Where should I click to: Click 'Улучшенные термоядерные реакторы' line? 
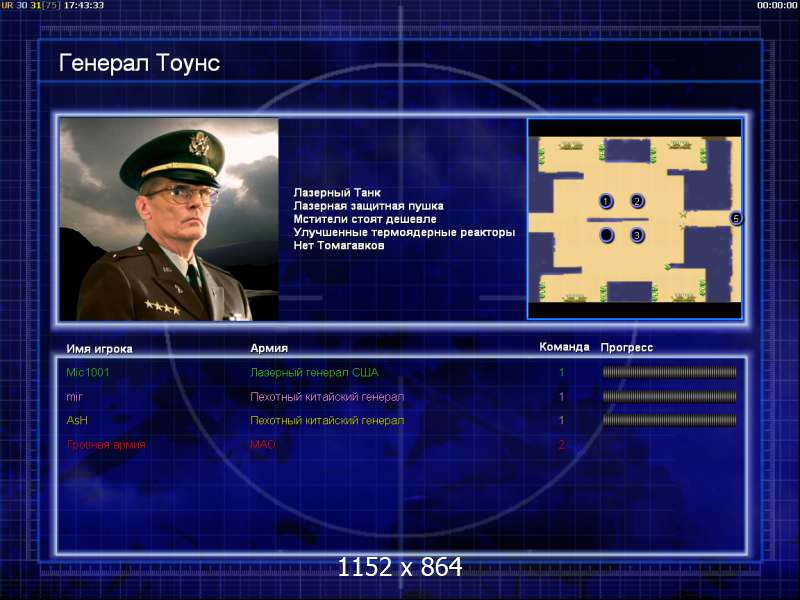[404, 232]
